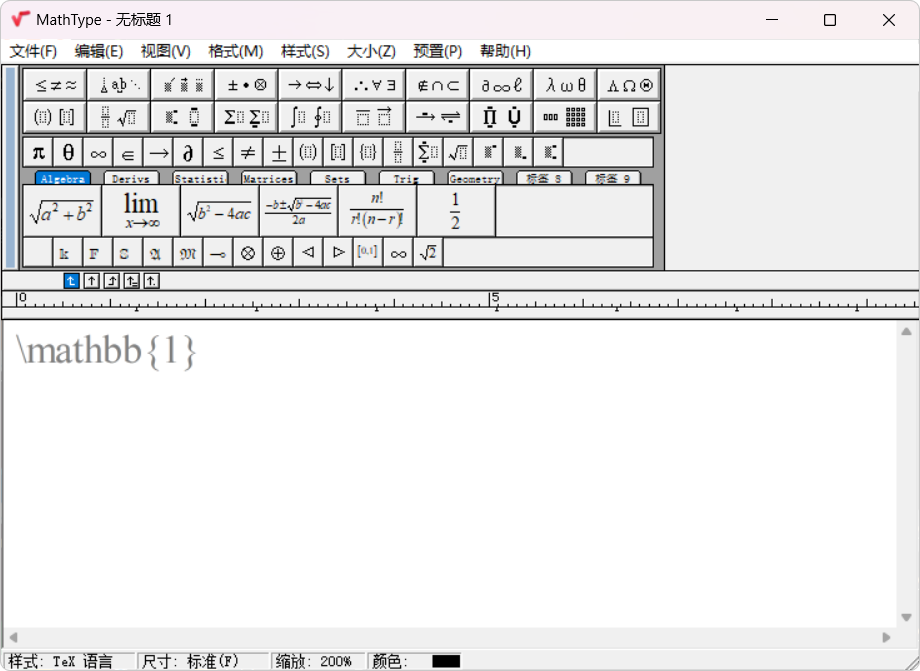Open the 文件(F) menu
The width and height of the screenshot is (920, 671).
pos(33,52)
